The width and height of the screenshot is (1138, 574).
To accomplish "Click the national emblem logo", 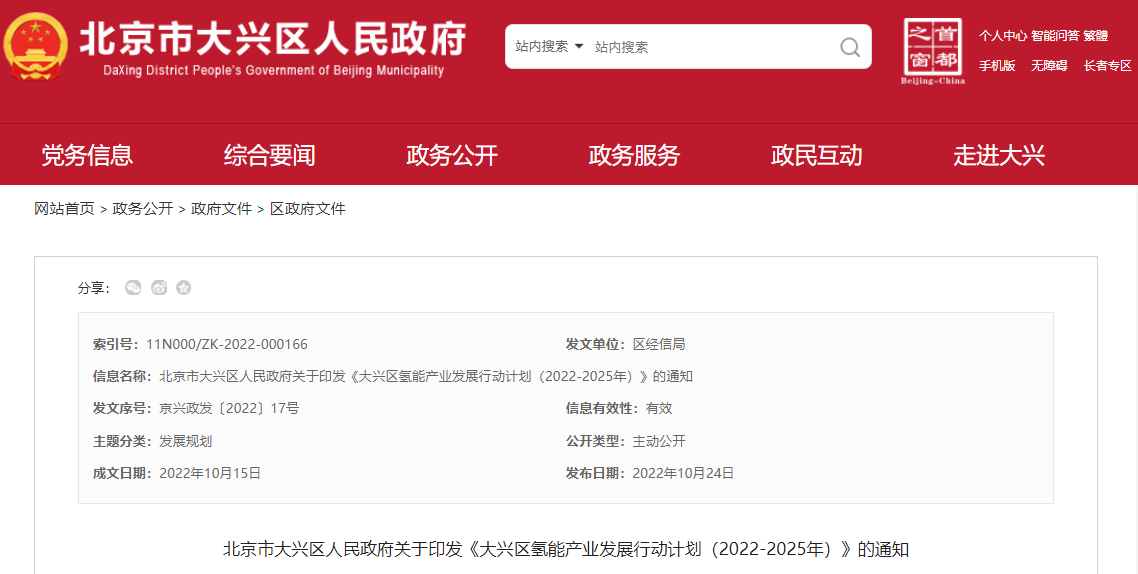I will pyautogui.click(x=36, y=47).
